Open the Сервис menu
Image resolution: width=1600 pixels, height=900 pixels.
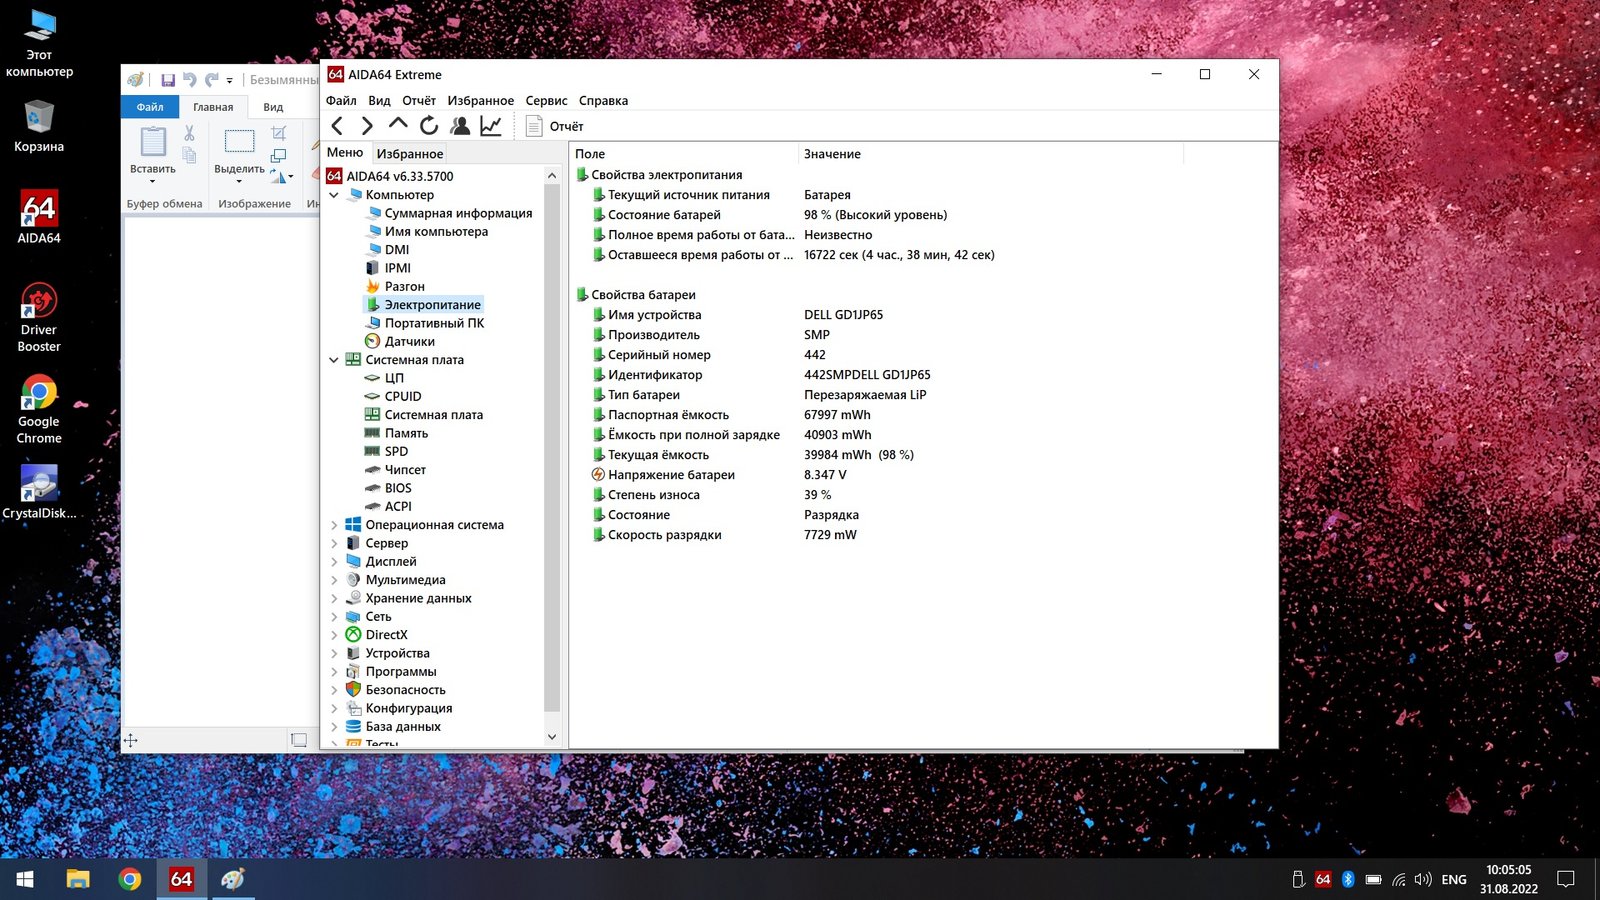(546, 101)
